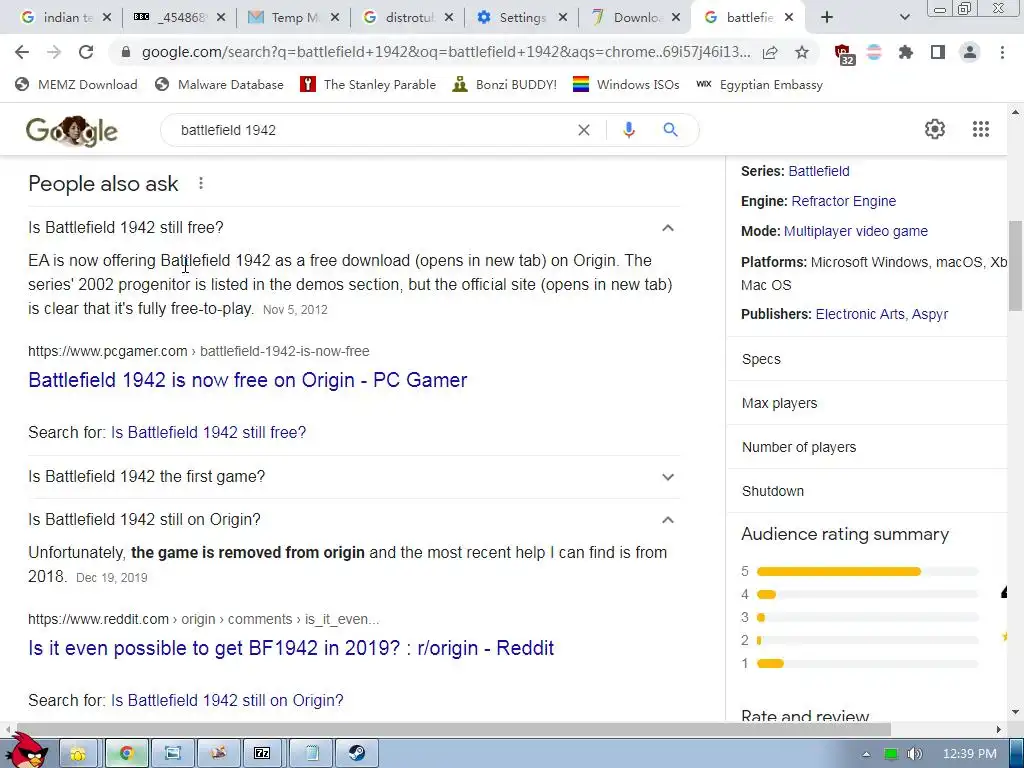Open Malware Database bookmark

[x=219, y=84]
